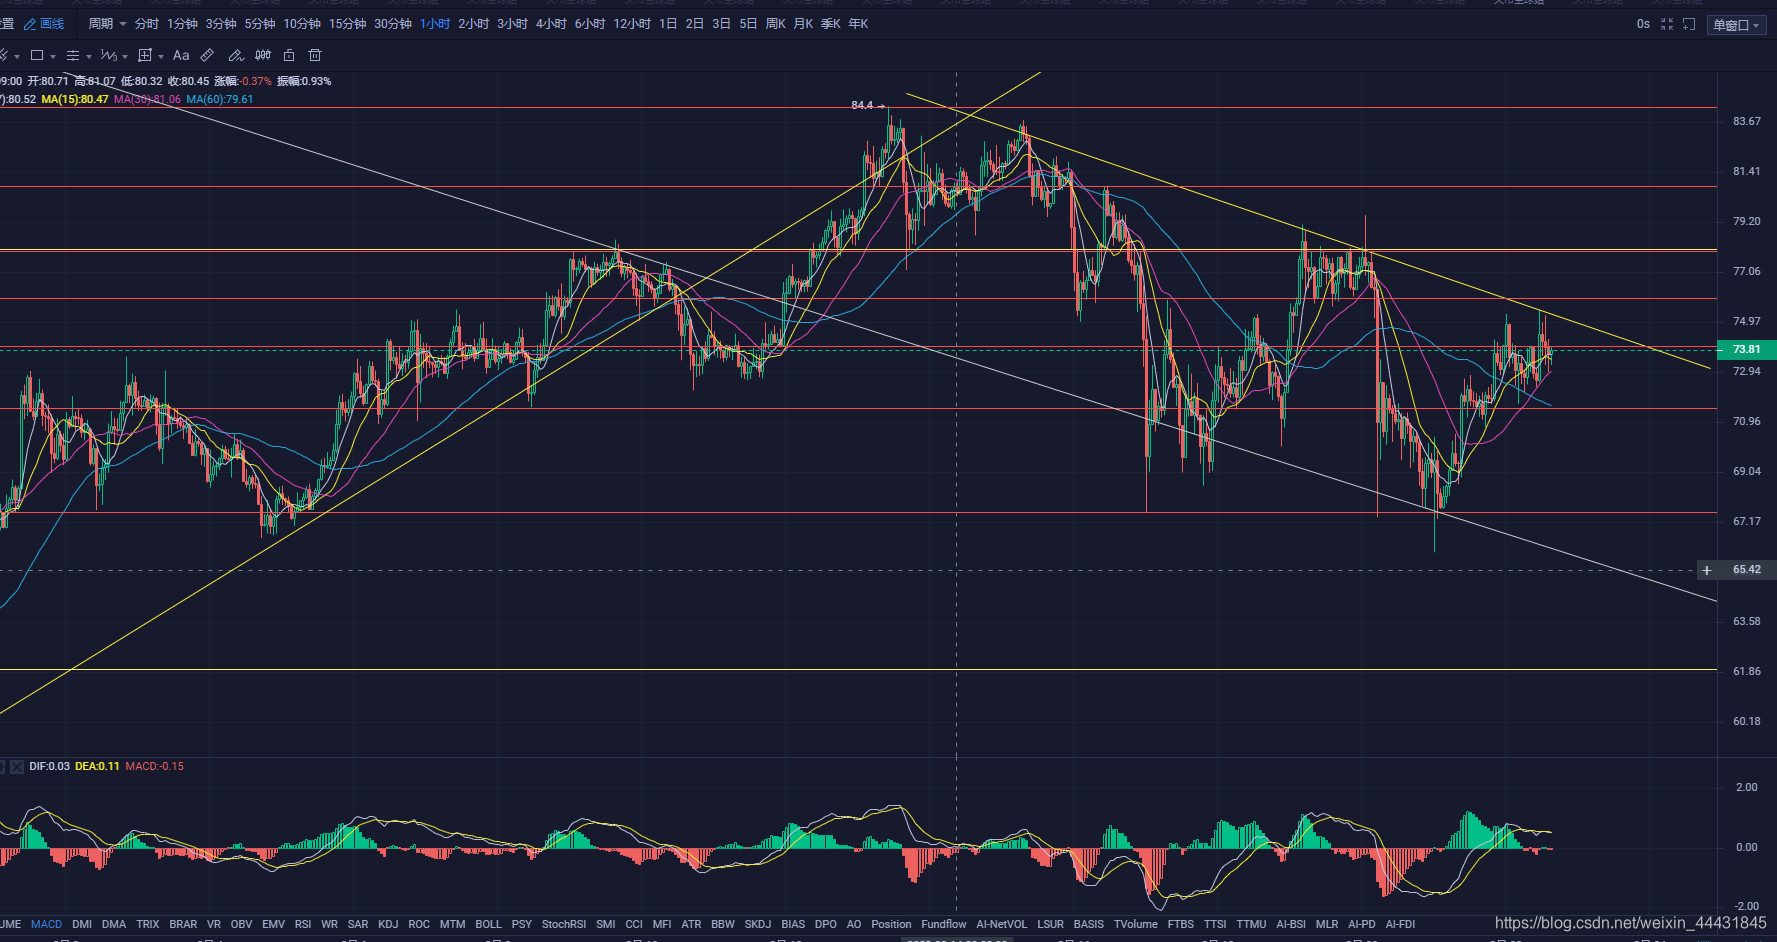Screen dimensions: 1777x942
Task: Toggle the 画线 drawing mode
Action: tap(44, 24)
